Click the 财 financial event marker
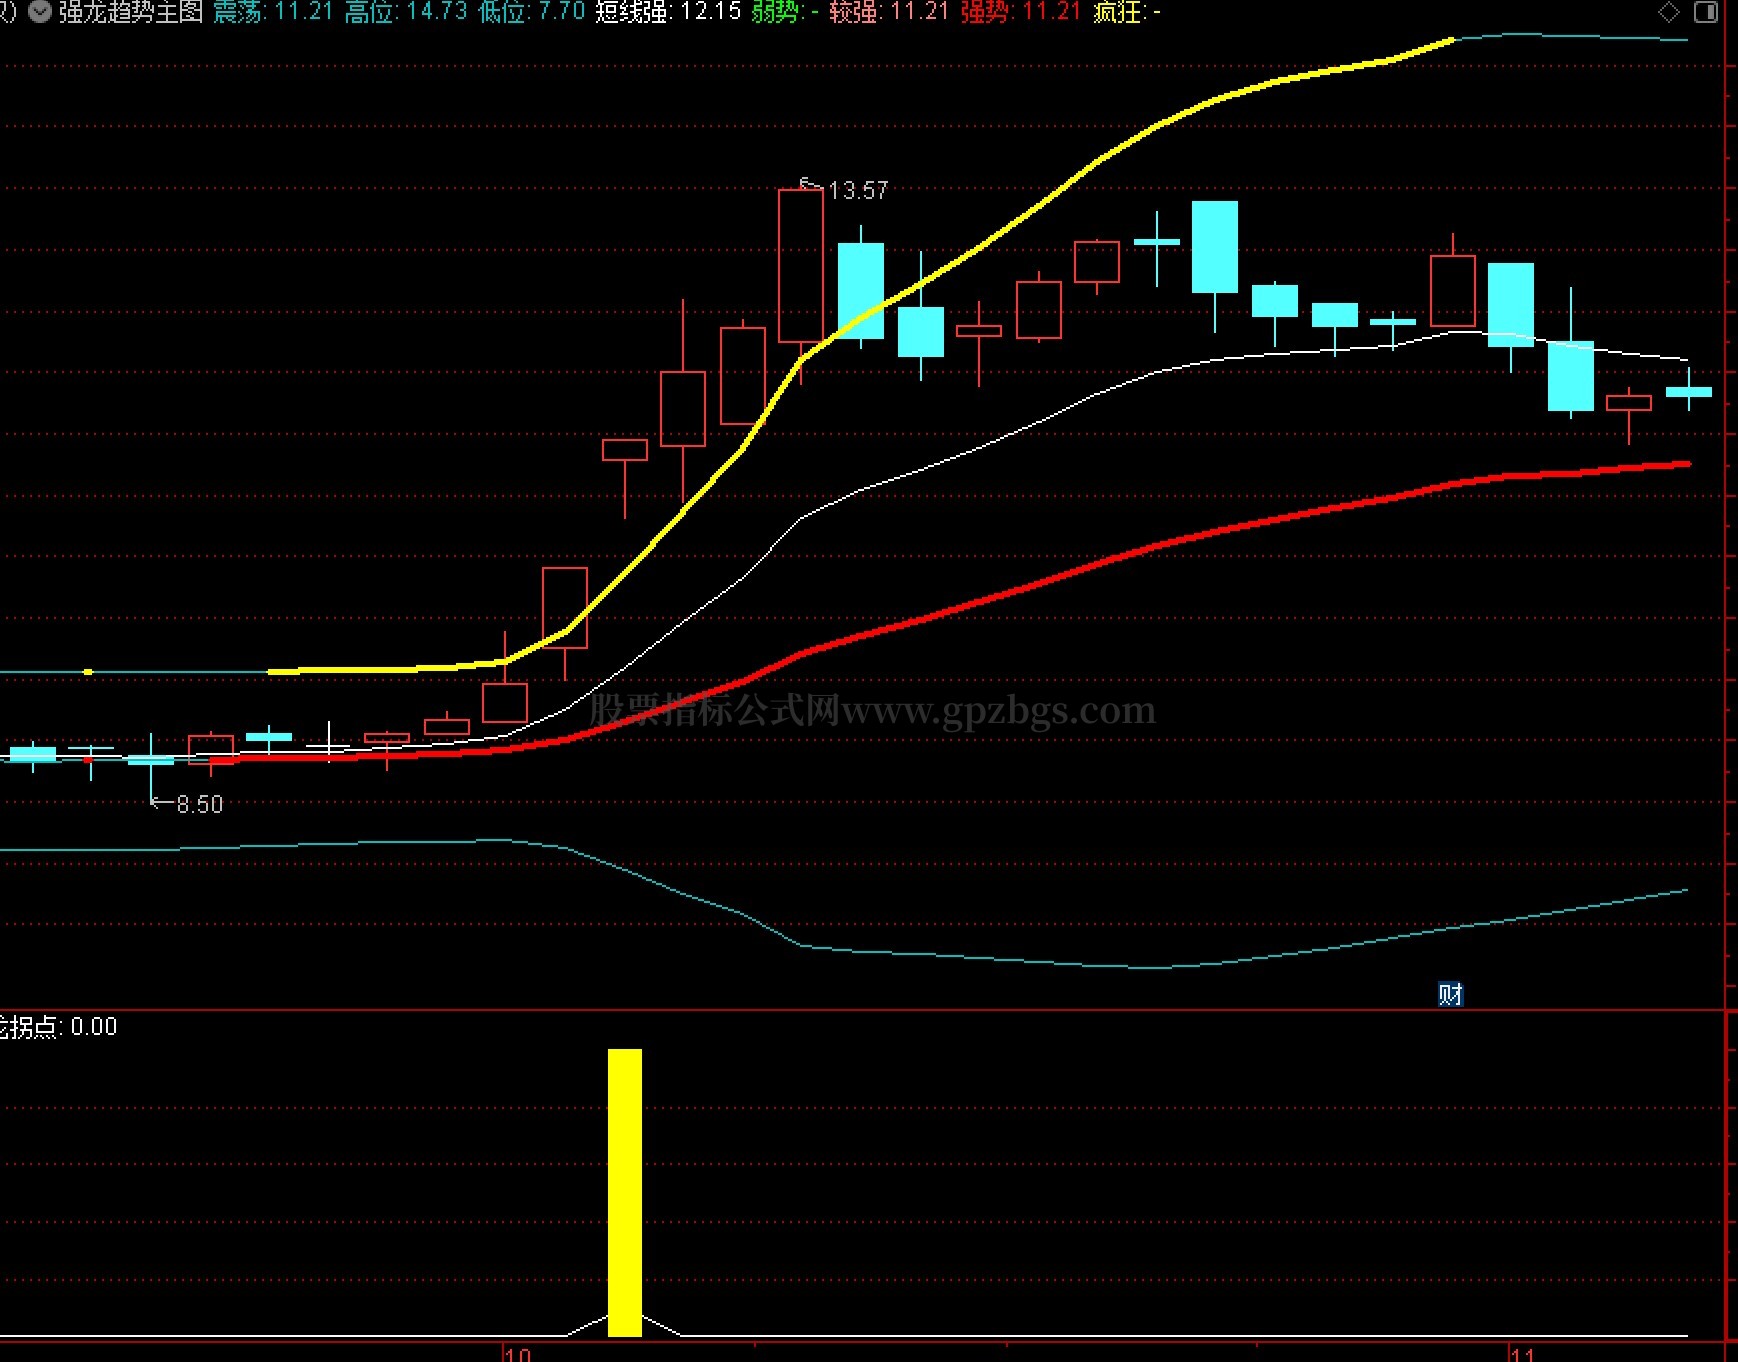The height and width of the screenshot is (1362, 1738). [1450, 993]
